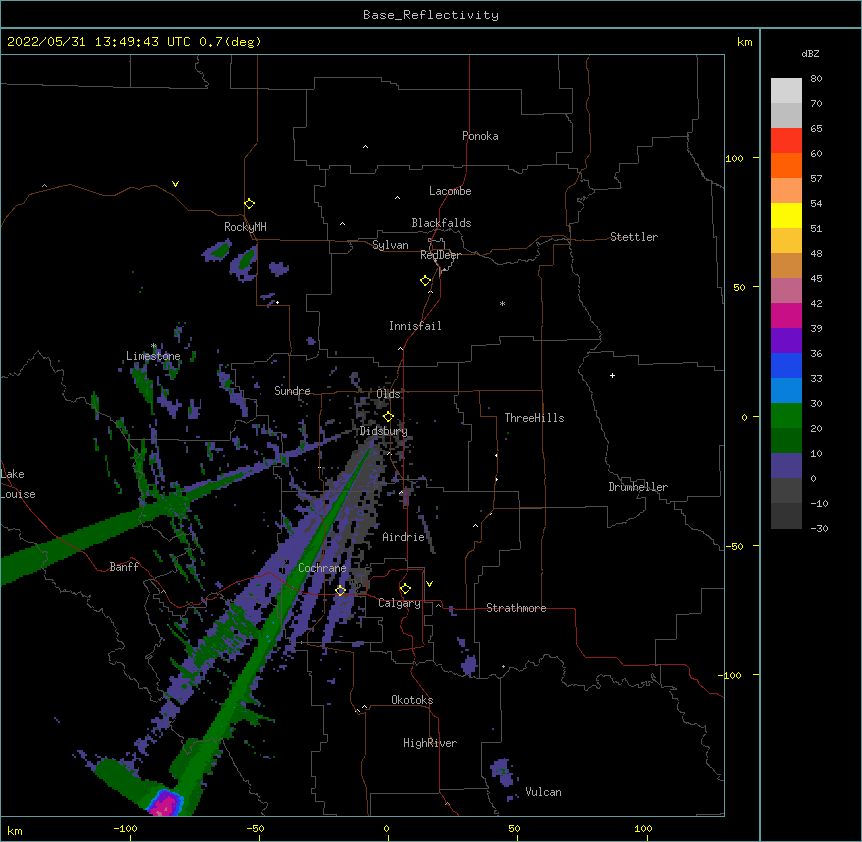The width and height of the screenshot is (862, 842).
Task: Select the Strathmore label
Action: coord(516,608)
